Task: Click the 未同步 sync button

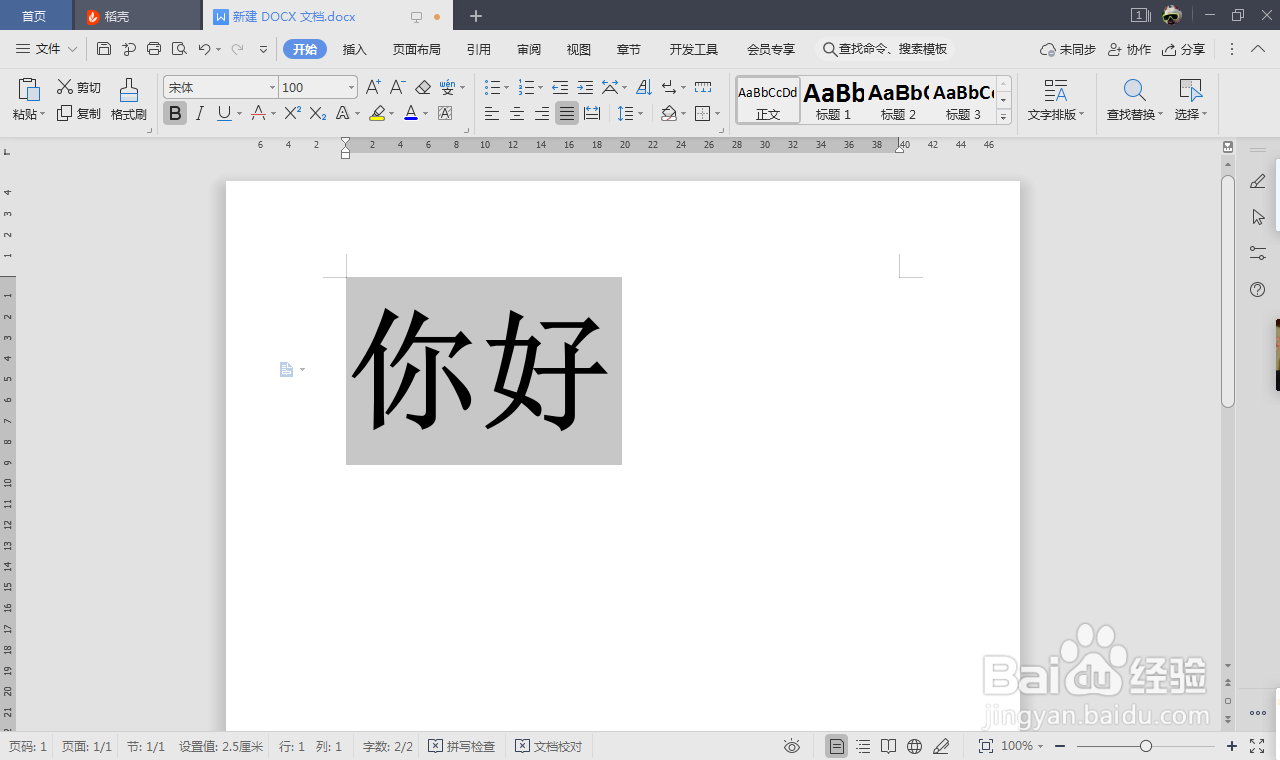Action: pos(1068,49)
